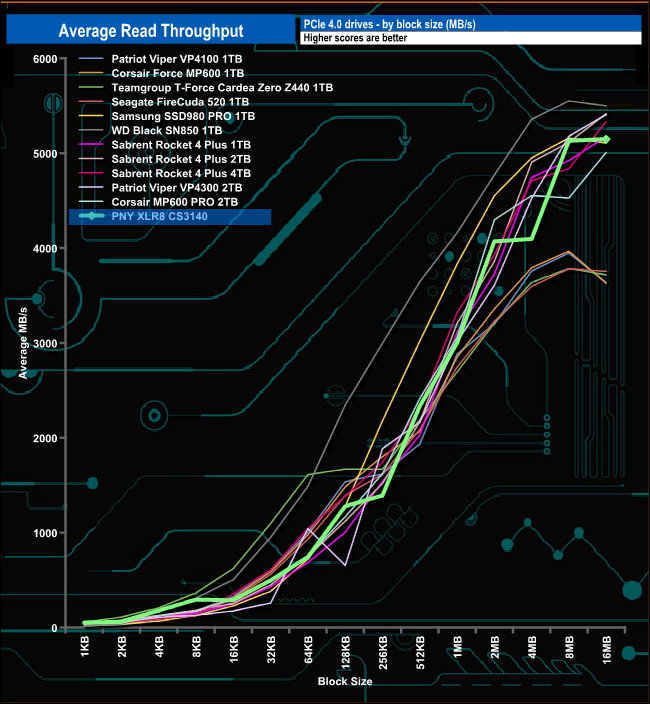Click the Average MB/s axis title
This screenshot has height=704, width=650.
pyautogui.click(x=23, y=343)
